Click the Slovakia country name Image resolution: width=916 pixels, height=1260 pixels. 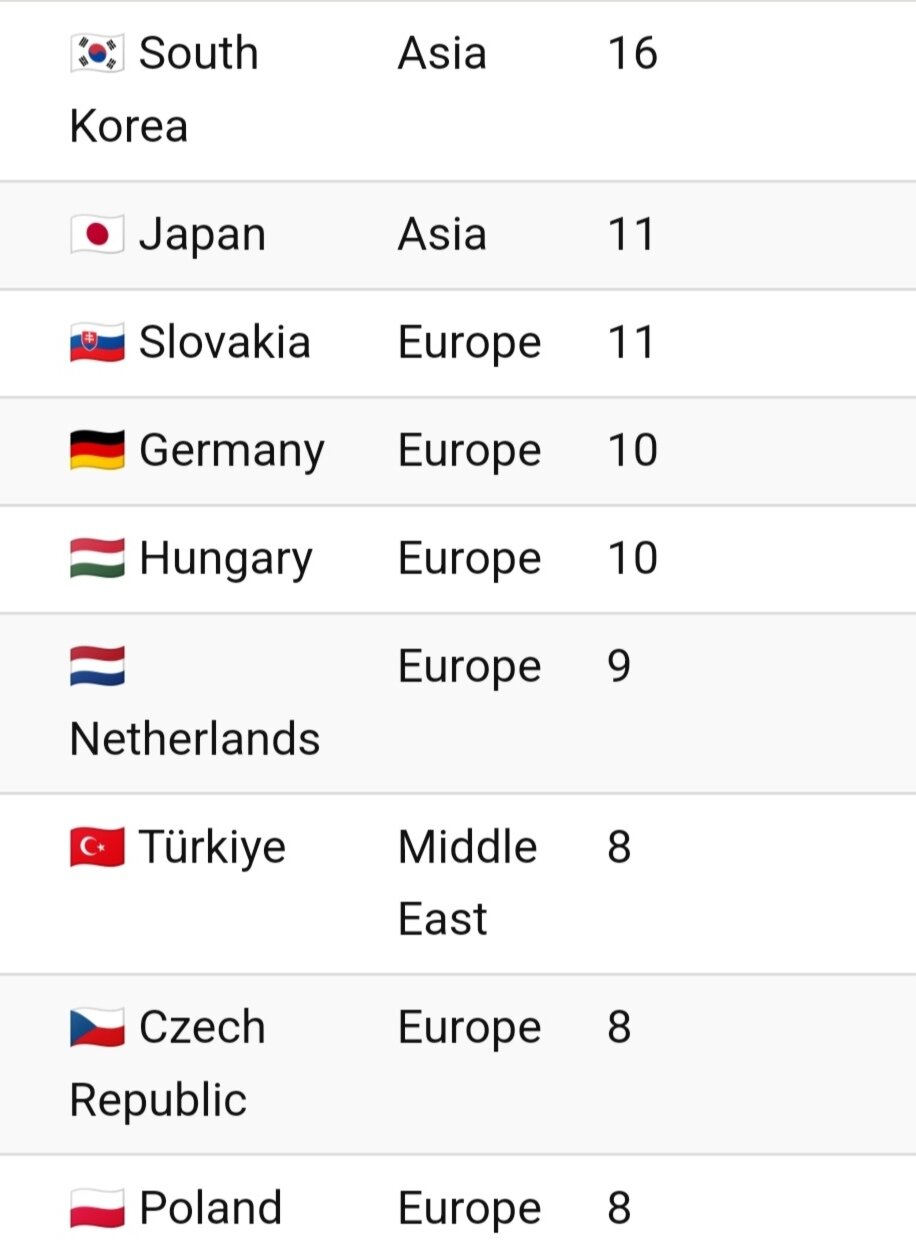point(225,343)
